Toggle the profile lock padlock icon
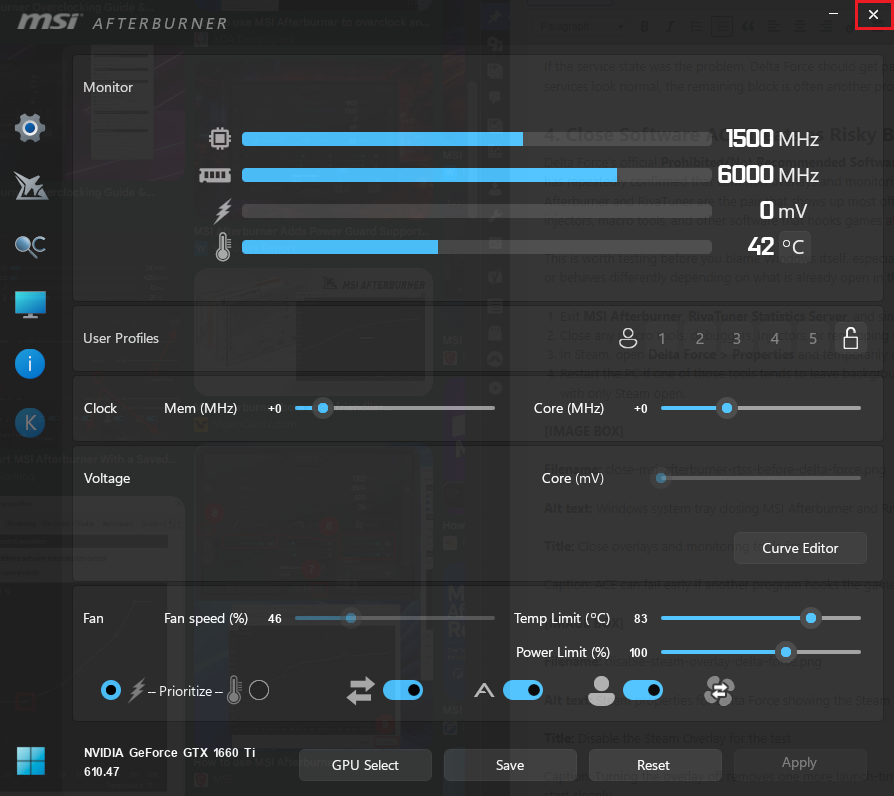 pyautogui.click(x=851, y=338)
